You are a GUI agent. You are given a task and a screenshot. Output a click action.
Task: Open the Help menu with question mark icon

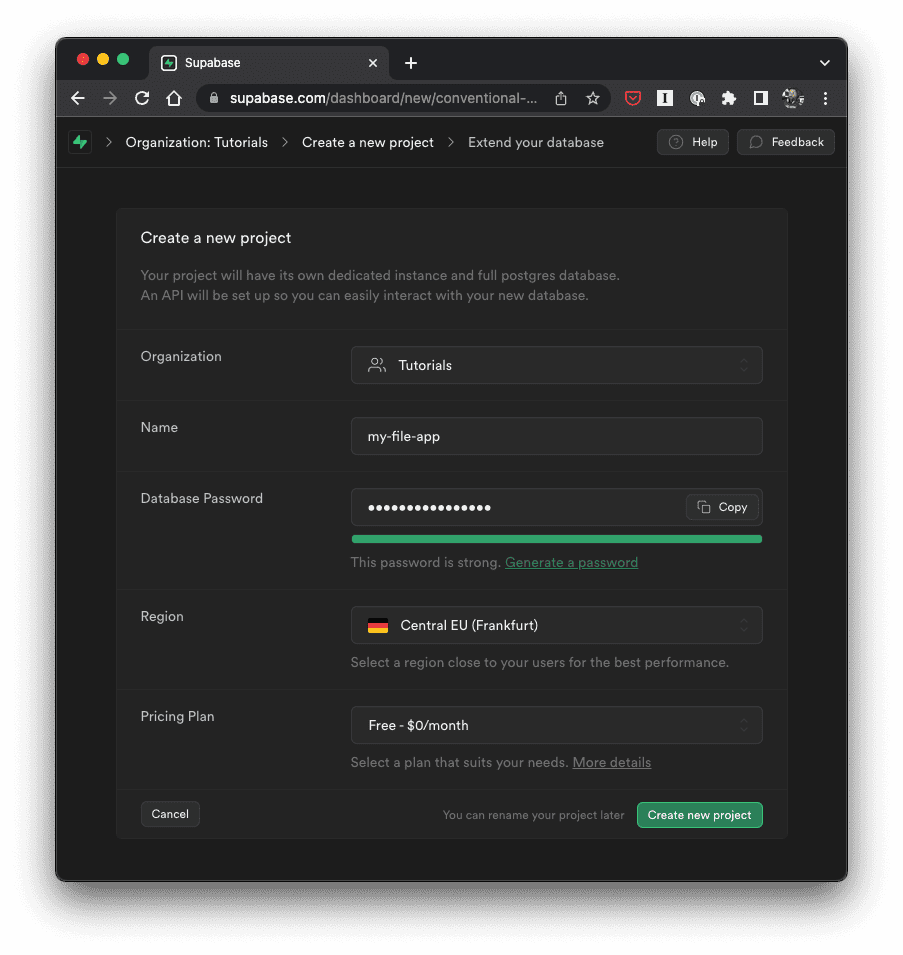tap(692, 142)
